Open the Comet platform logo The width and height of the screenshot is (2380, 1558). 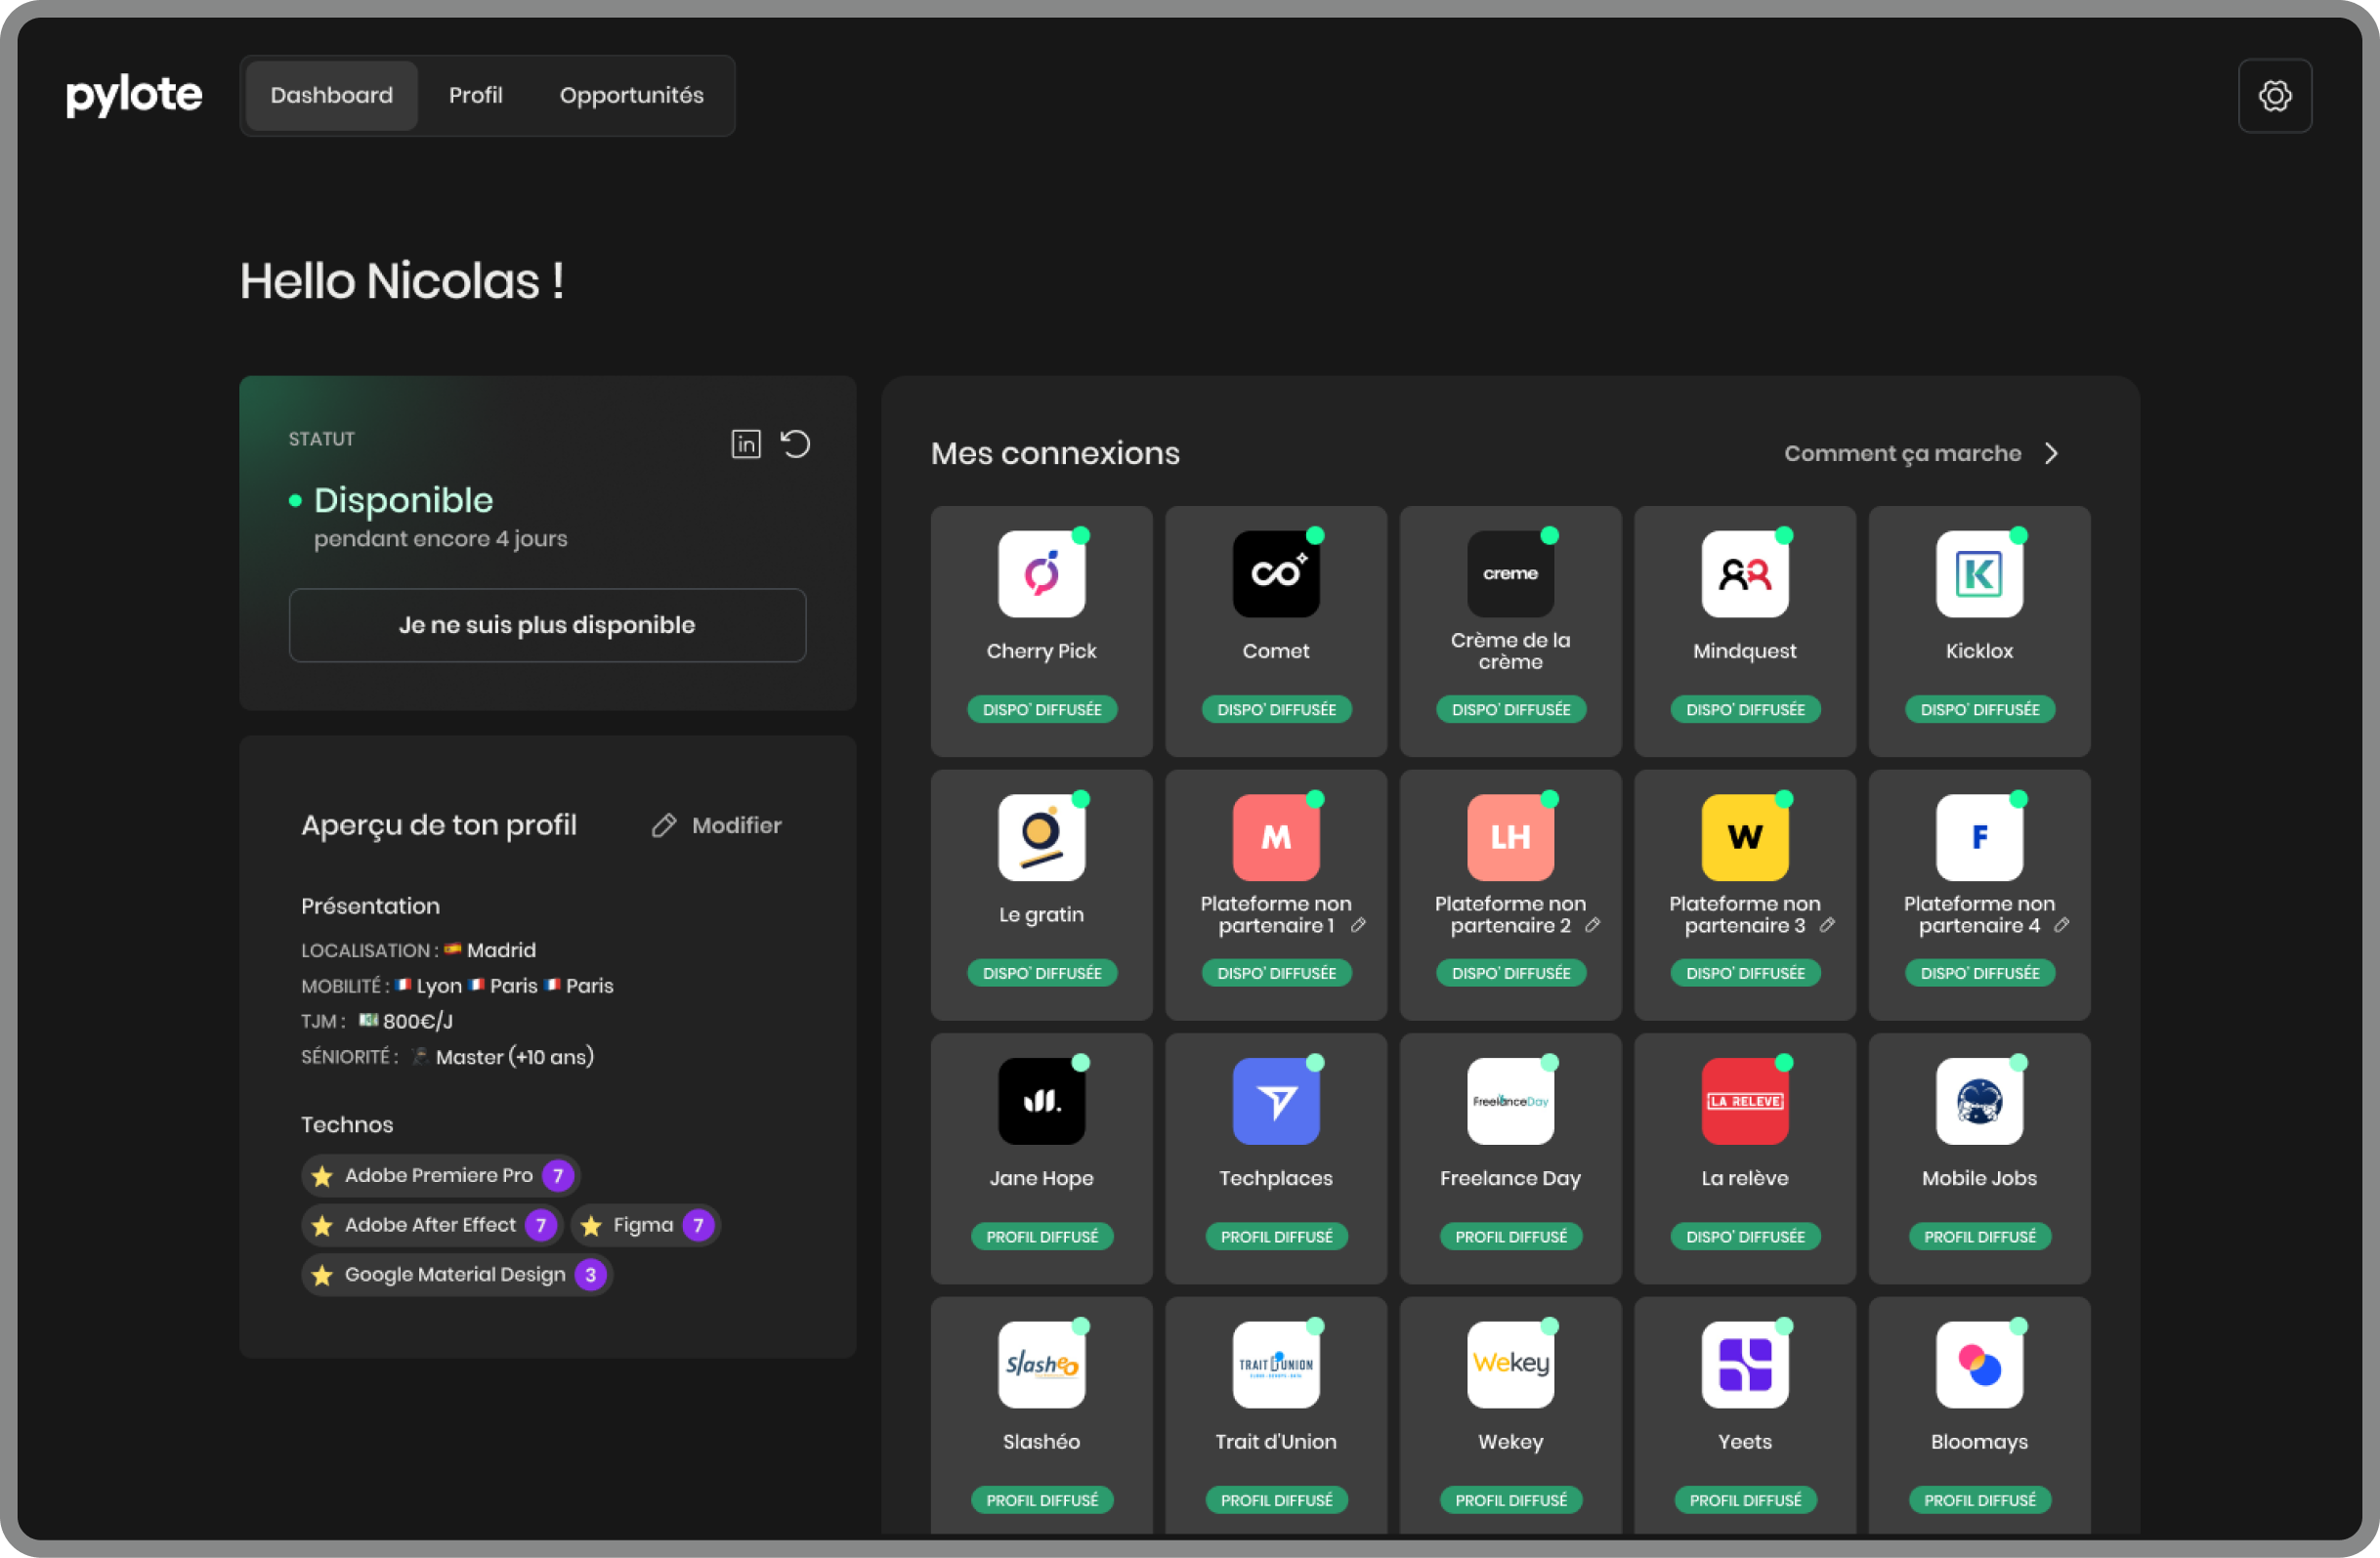pyautogui.click(x=1275, y=574)
